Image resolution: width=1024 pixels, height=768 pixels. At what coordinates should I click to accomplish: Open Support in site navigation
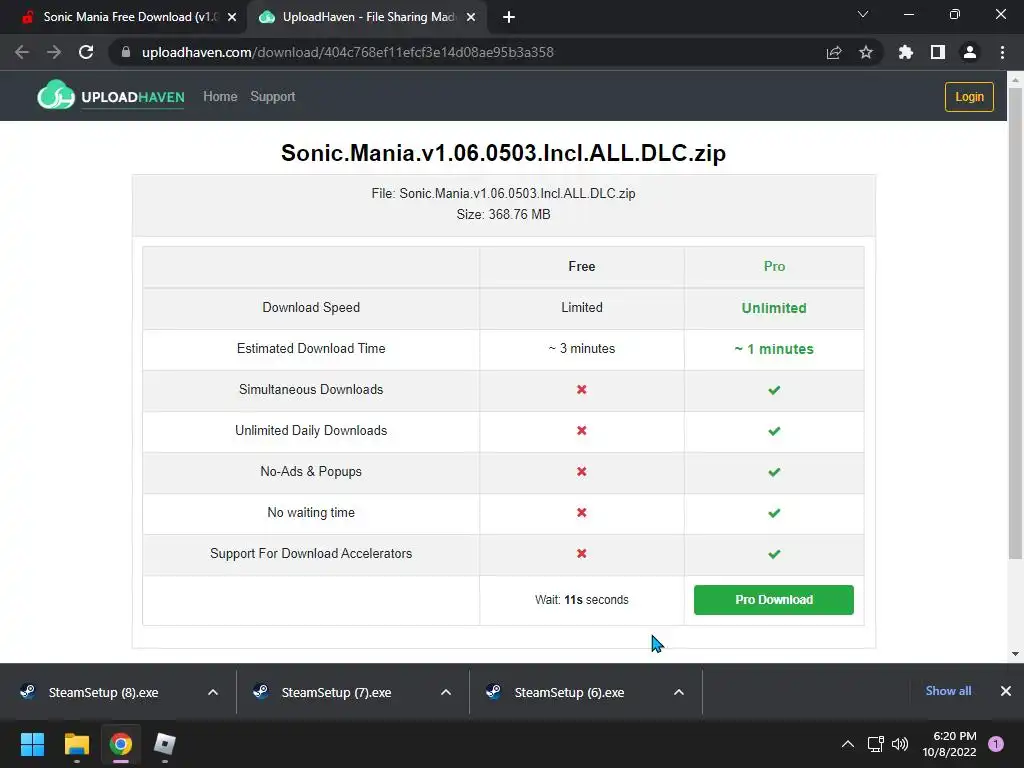[x=273, y=97]
